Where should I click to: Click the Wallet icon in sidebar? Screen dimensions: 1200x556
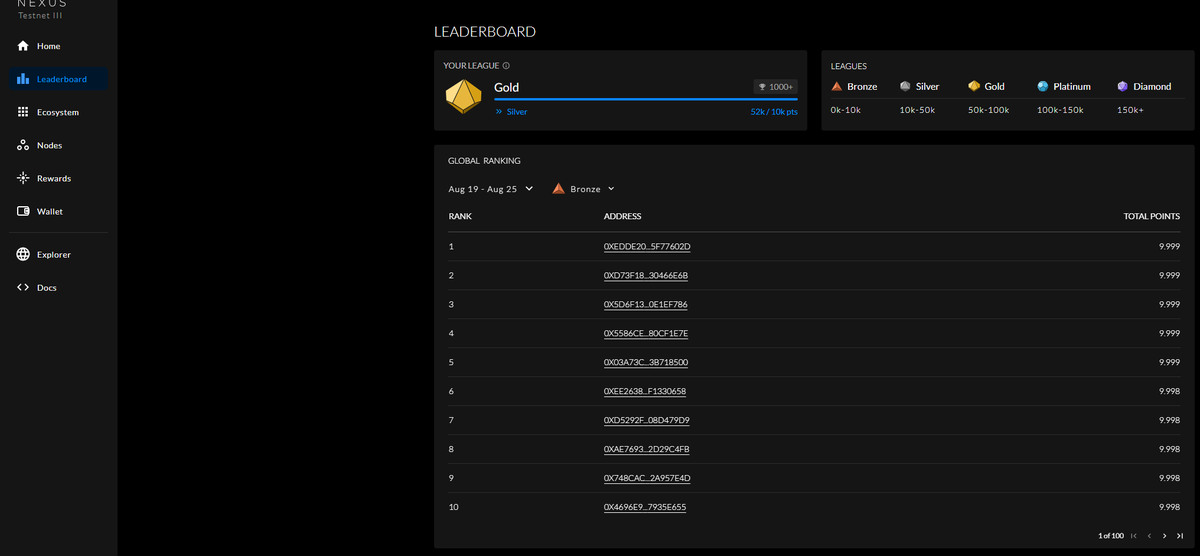[23, 211]
